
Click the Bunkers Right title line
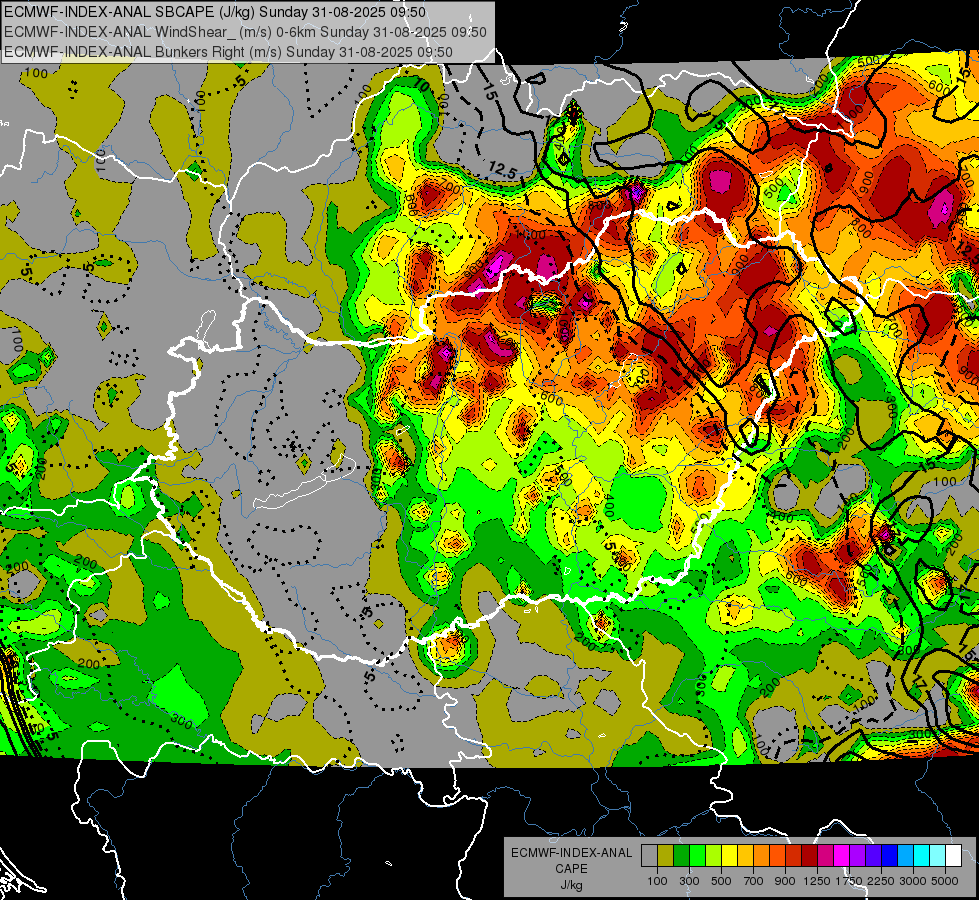click(x=228, y=52)
